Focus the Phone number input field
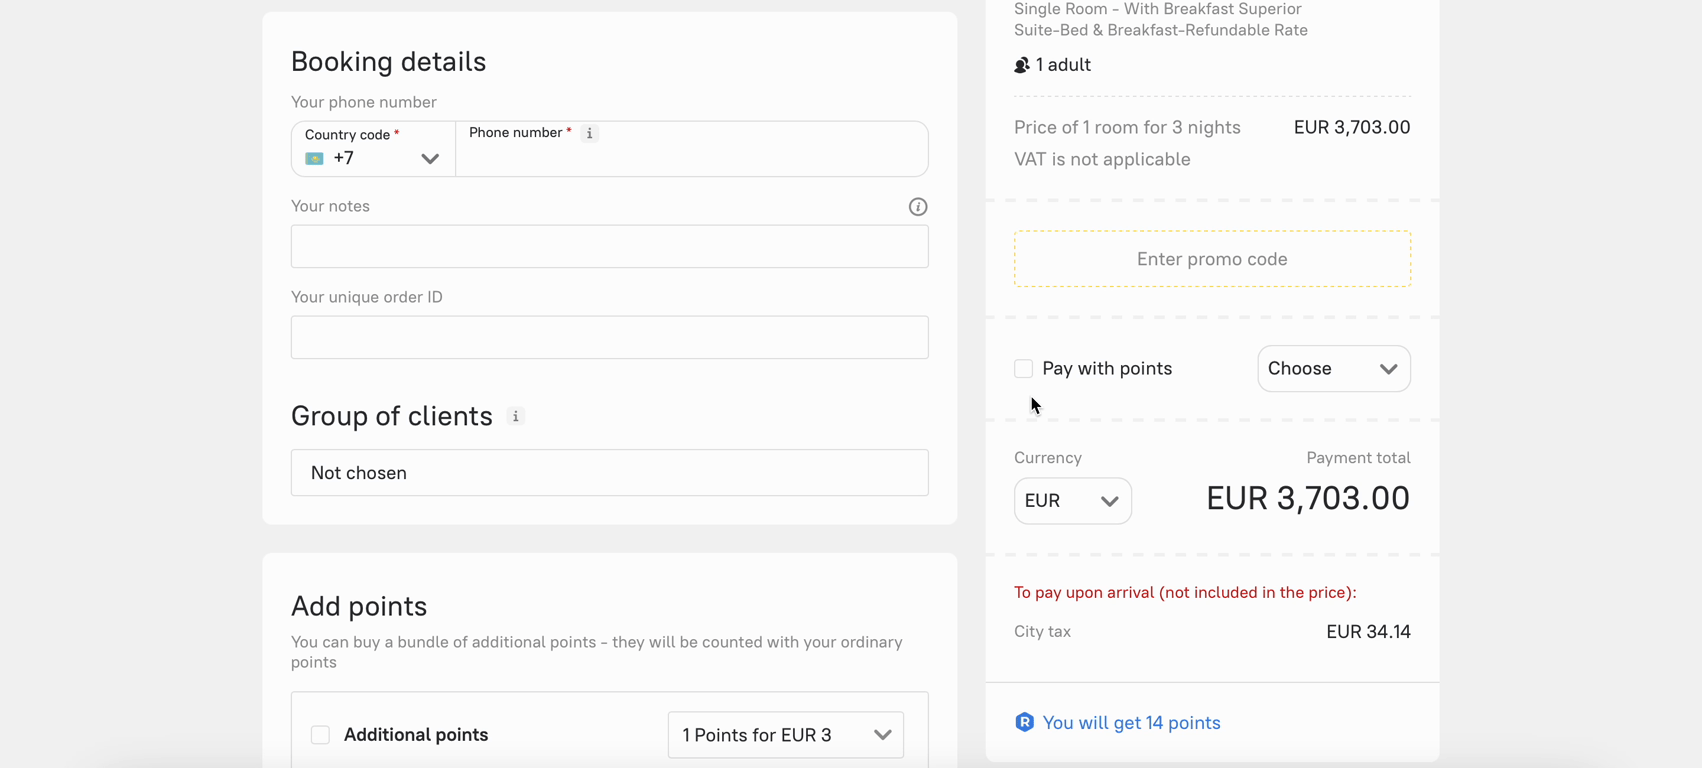Viewport: 1702px width, 768px height. [x=690, y=158]
